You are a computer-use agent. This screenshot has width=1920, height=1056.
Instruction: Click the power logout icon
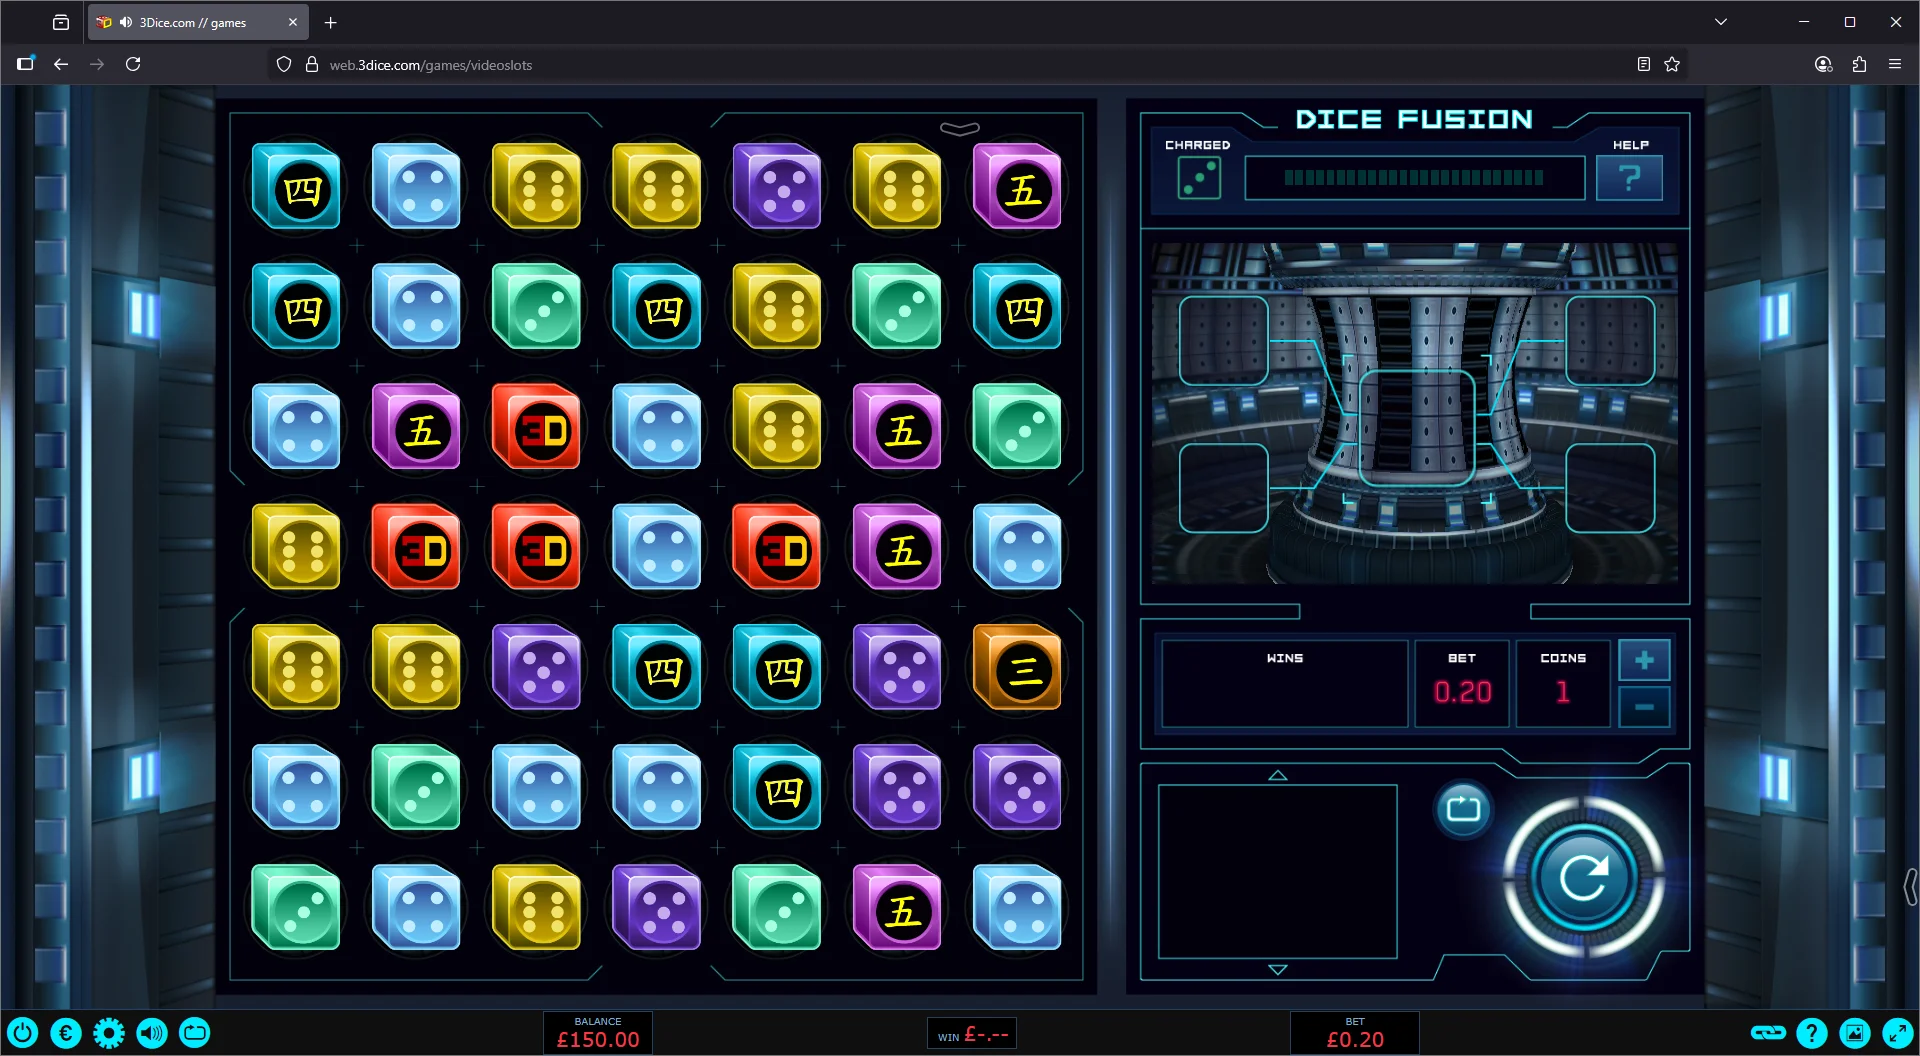[23, 1033]
